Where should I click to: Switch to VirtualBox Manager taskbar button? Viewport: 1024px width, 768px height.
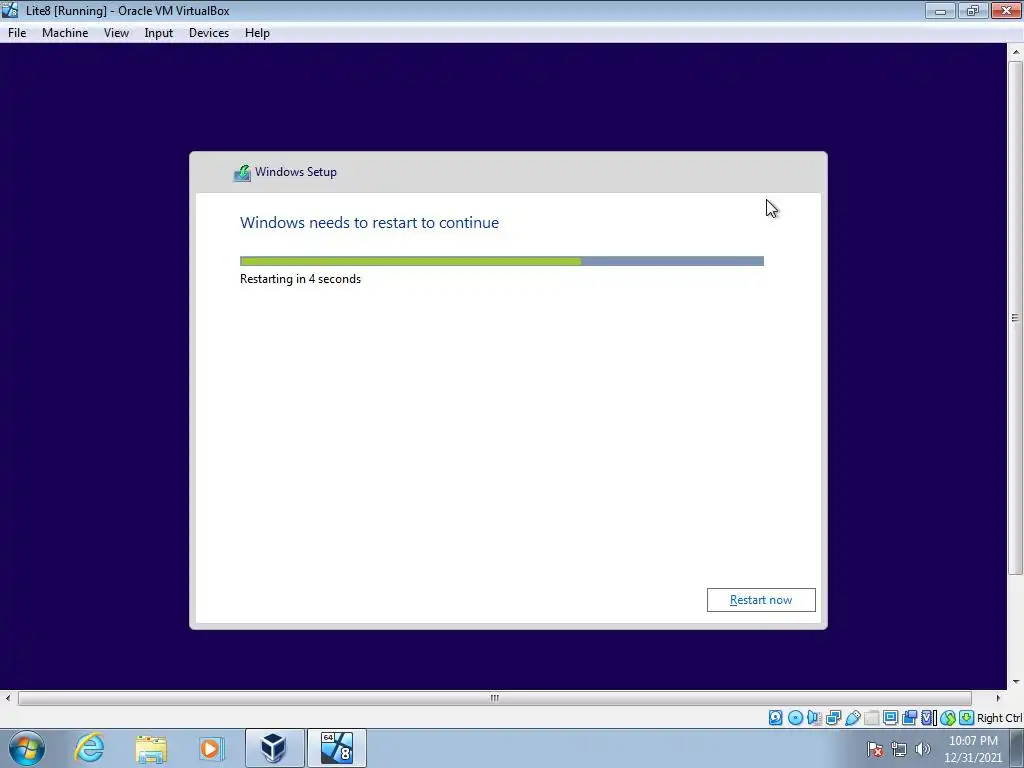[274, 748]
